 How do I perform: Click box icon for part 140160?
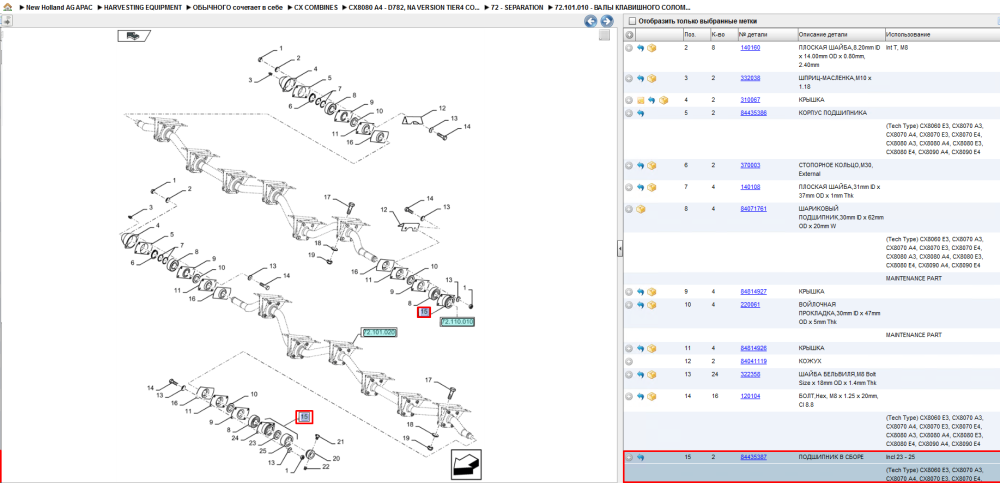[x=652, y=48]
